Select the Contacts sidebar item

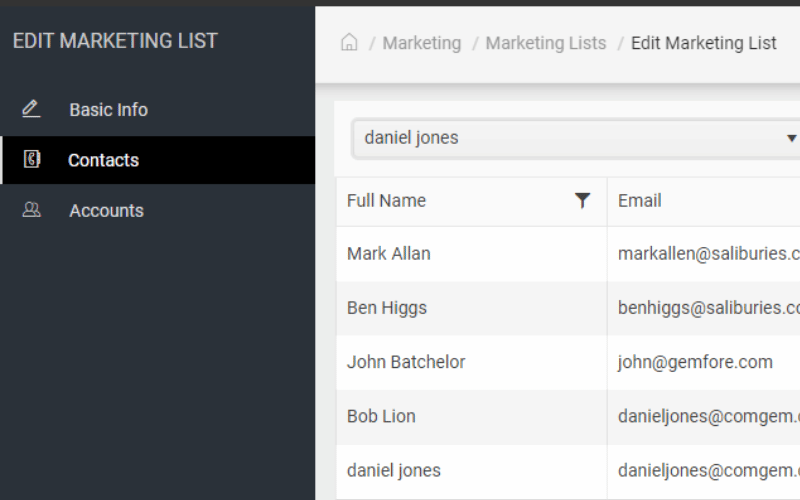click(103, 160)
